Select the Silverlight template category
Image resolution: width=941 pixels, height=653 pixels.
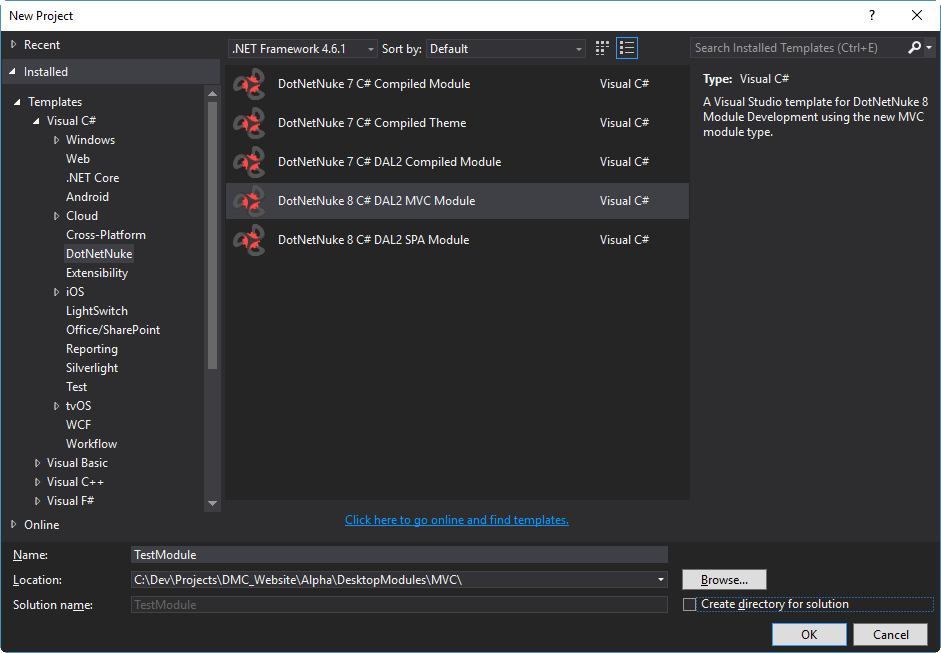(x=92, y=368)
